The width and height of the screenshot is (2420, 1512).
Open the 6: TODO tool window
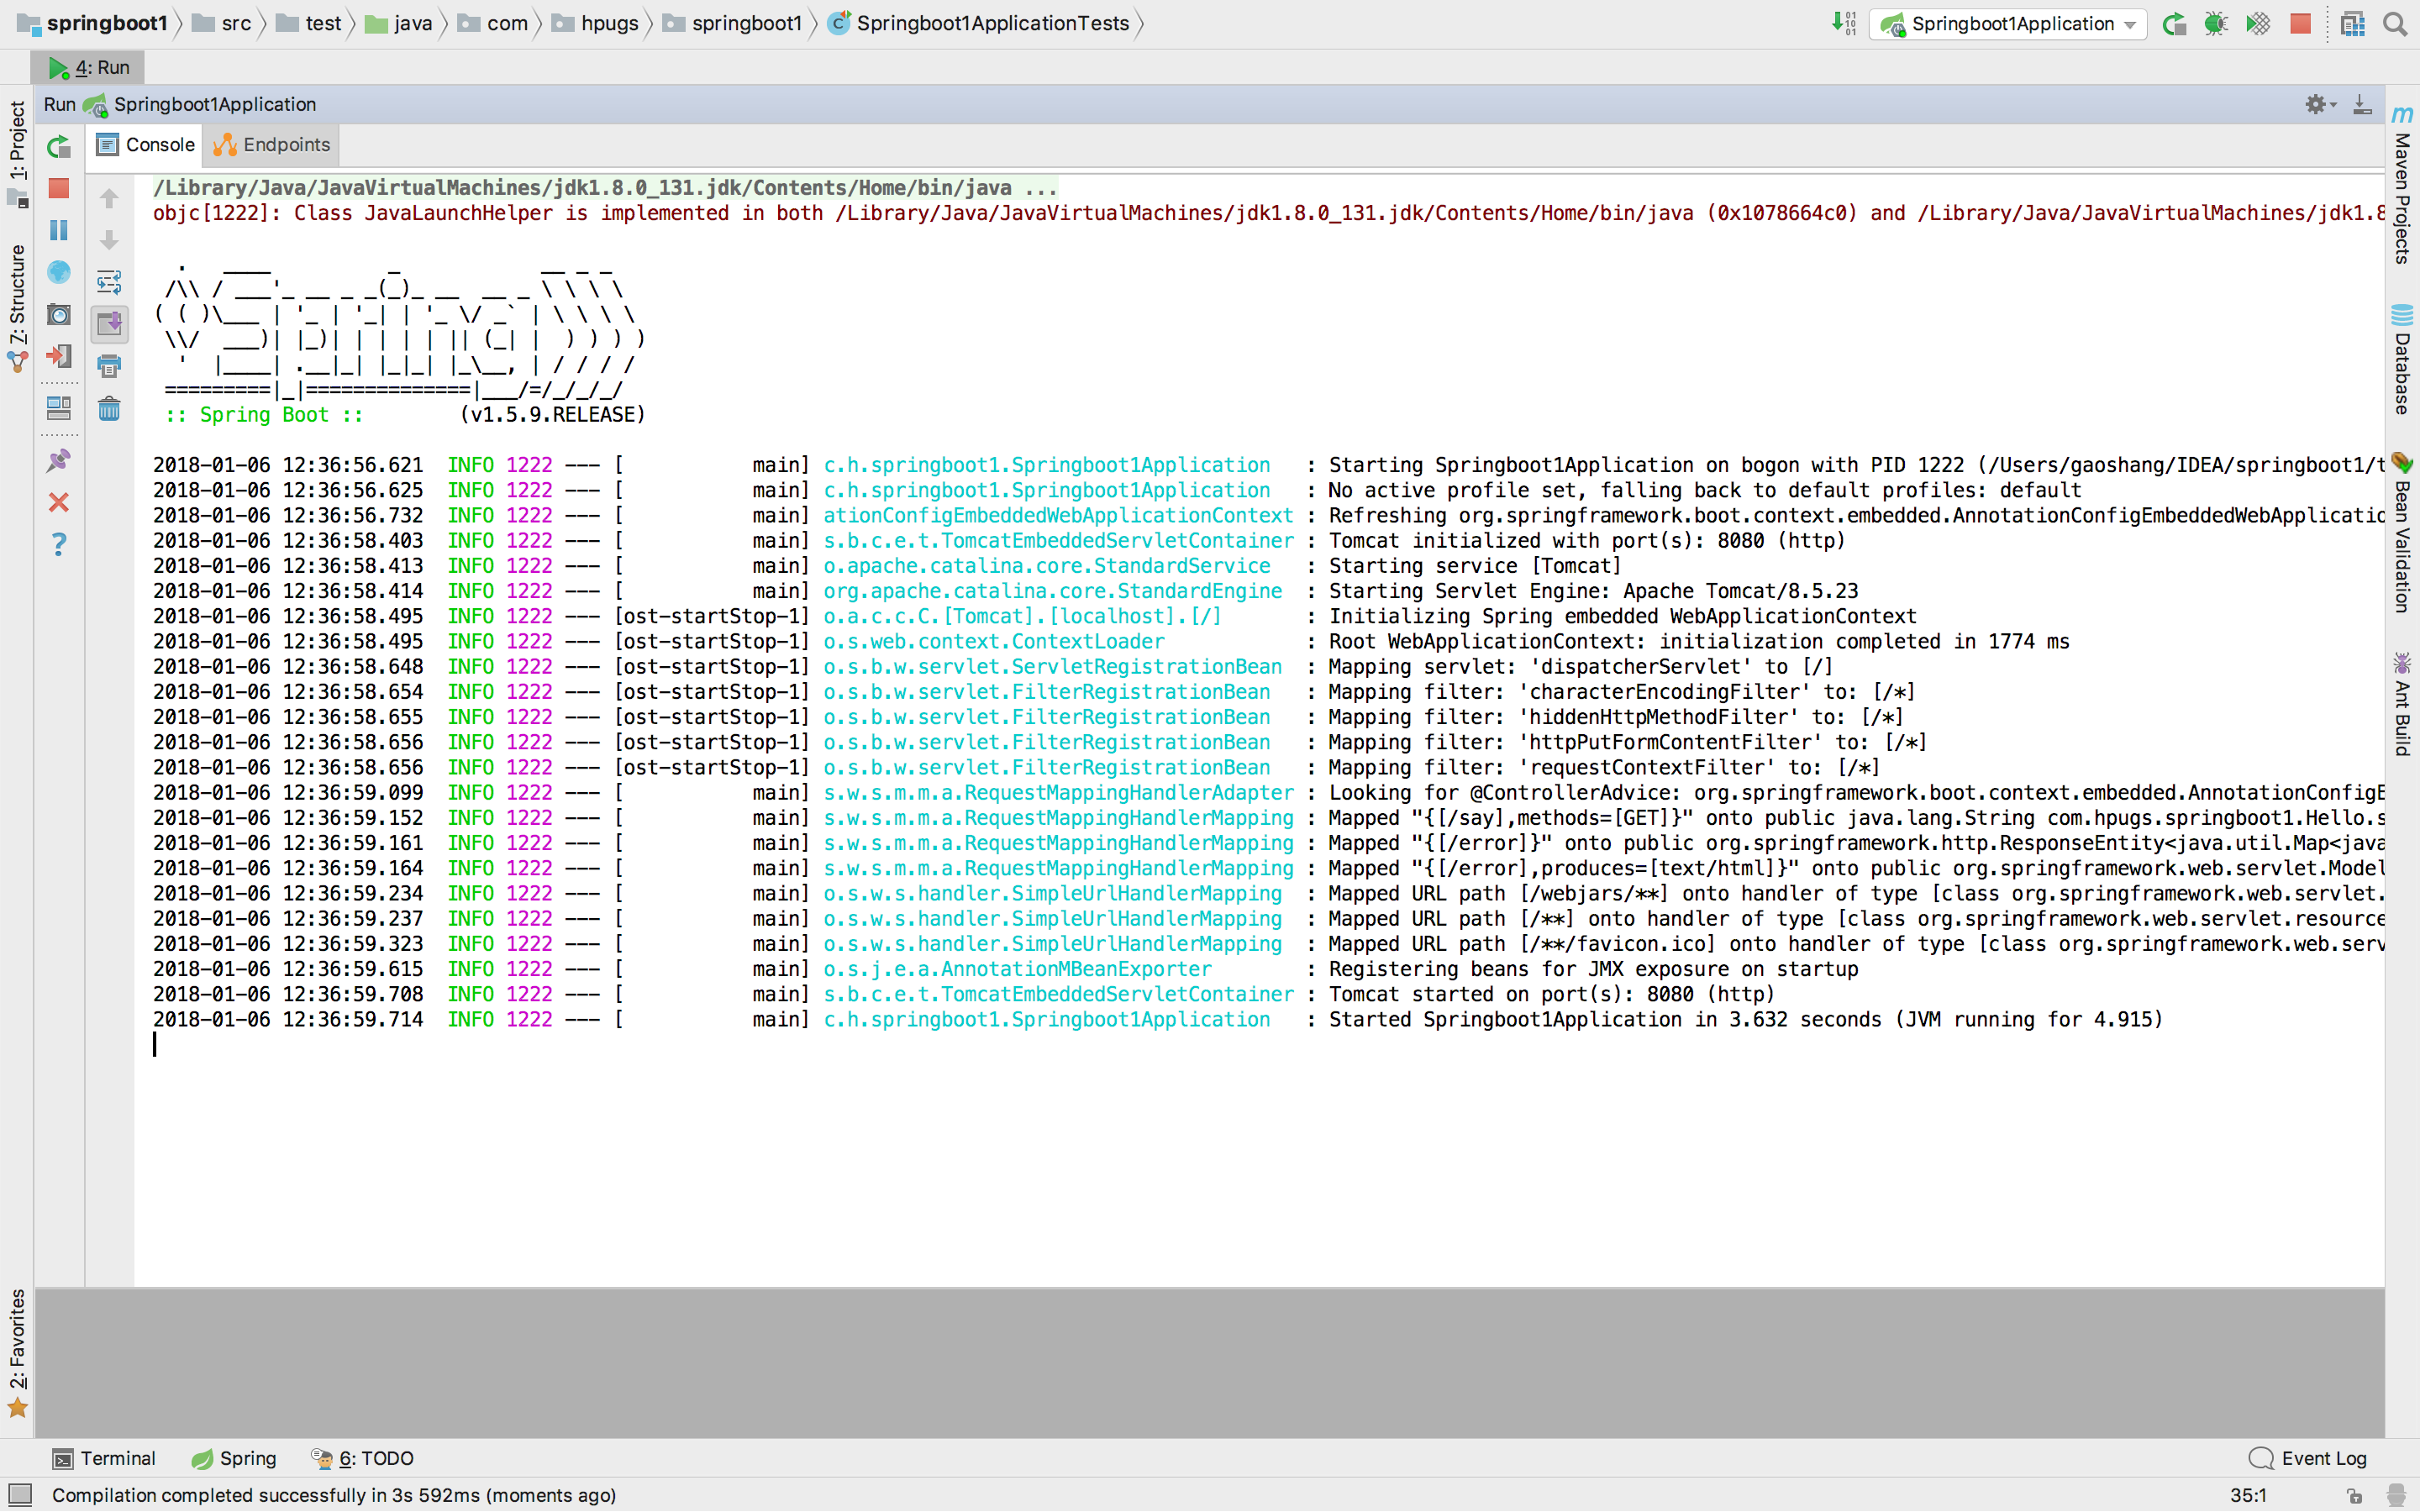[362, 1458]
